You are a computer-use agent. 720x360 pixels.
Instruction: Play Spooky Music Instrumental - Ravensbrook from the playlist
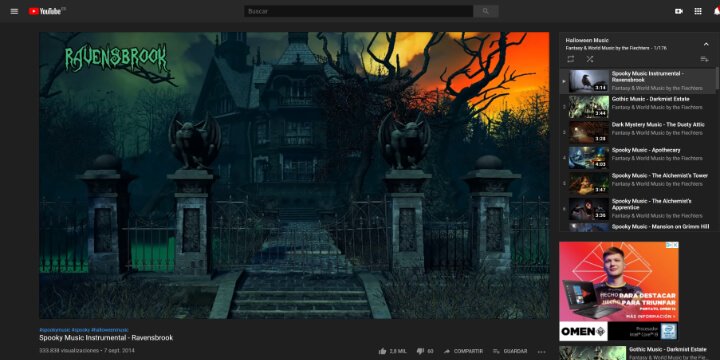637,81
